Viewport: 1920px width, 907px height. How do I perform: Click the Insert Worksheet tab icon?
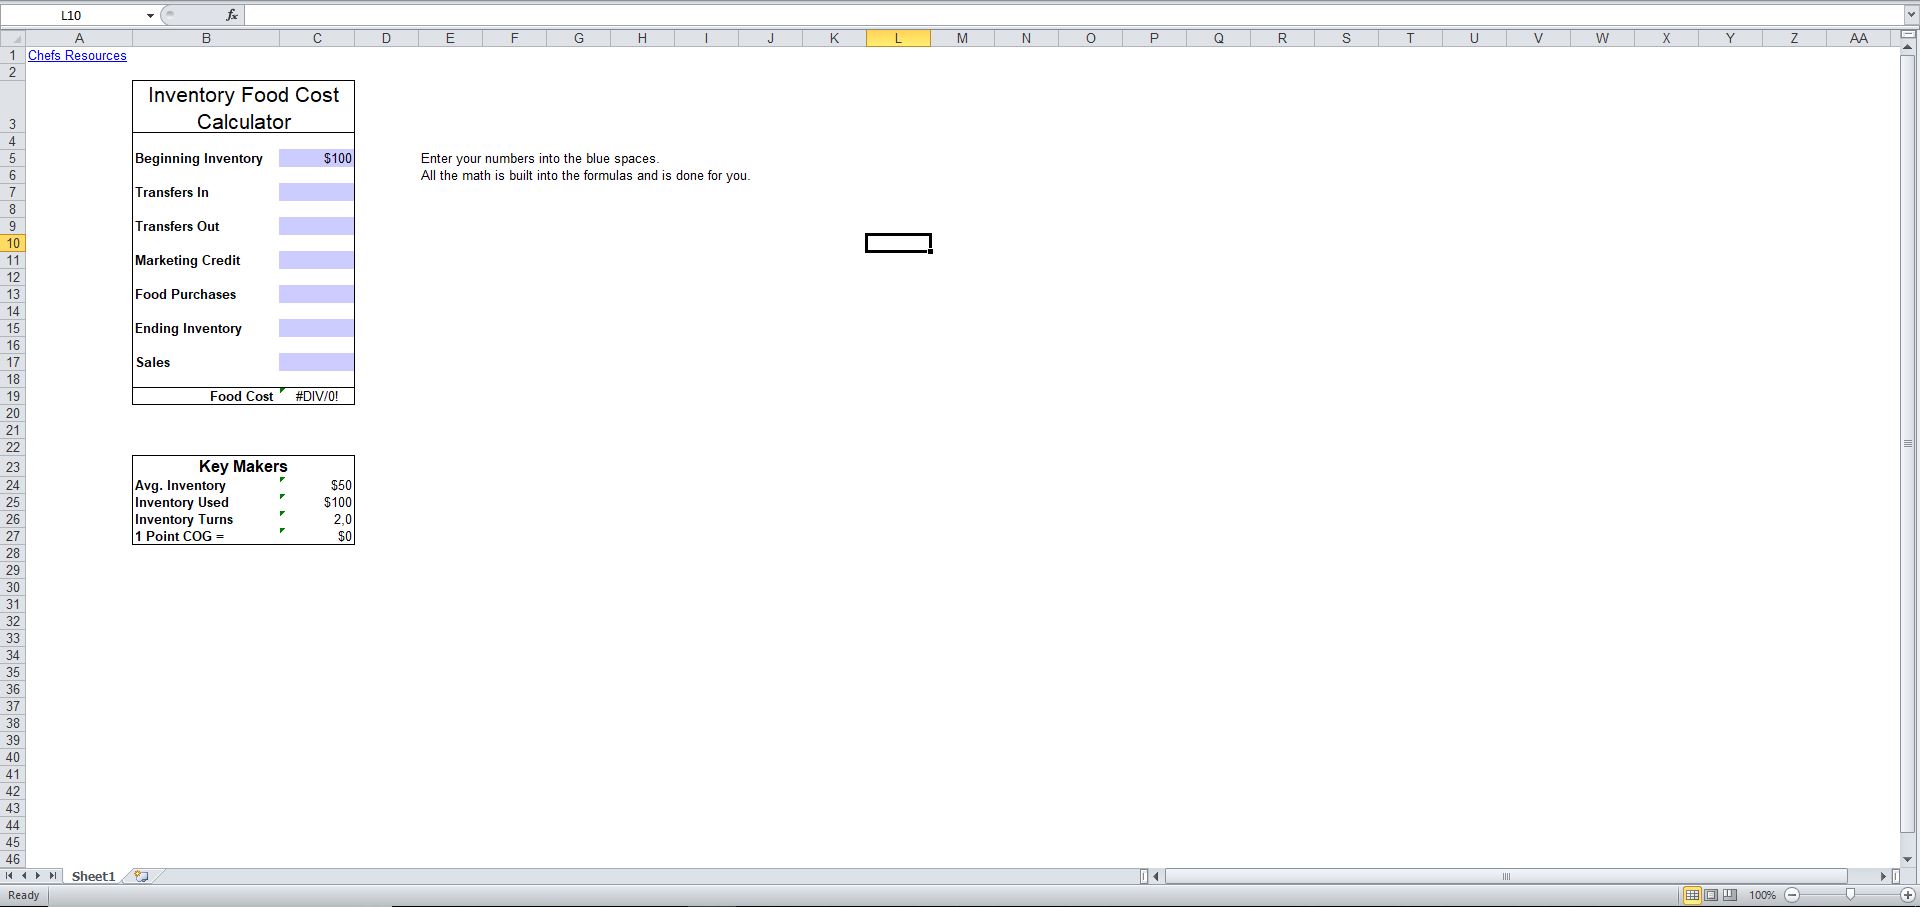142,877
